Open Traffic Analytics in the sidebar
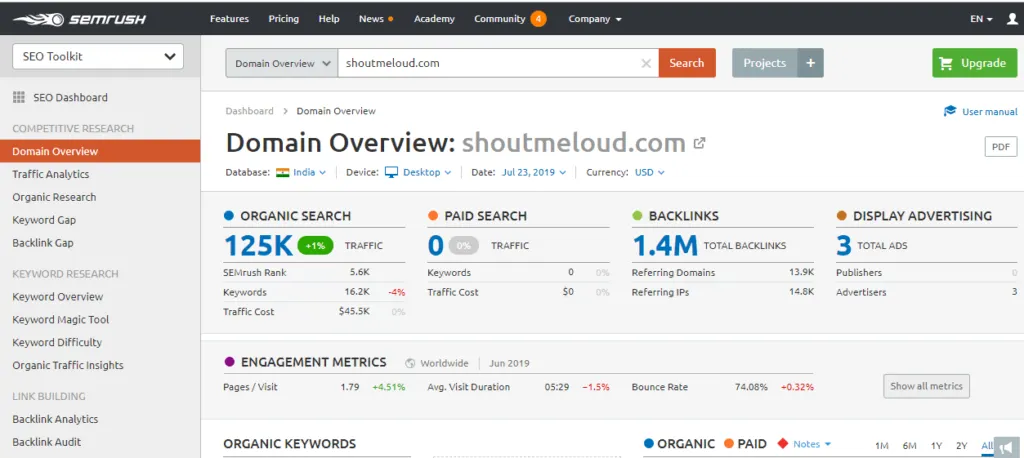 click(51, 174)
